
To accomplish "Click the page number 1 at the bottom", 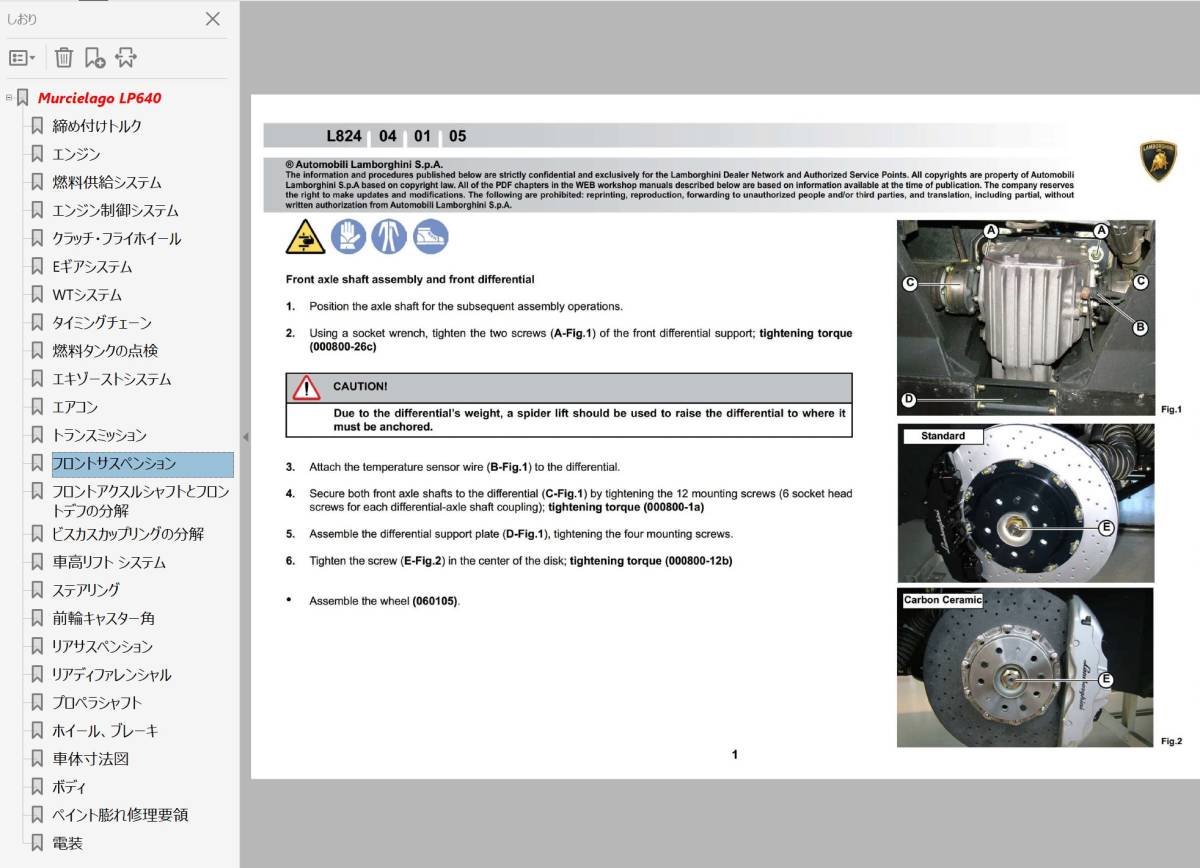I will pos(735,755).
